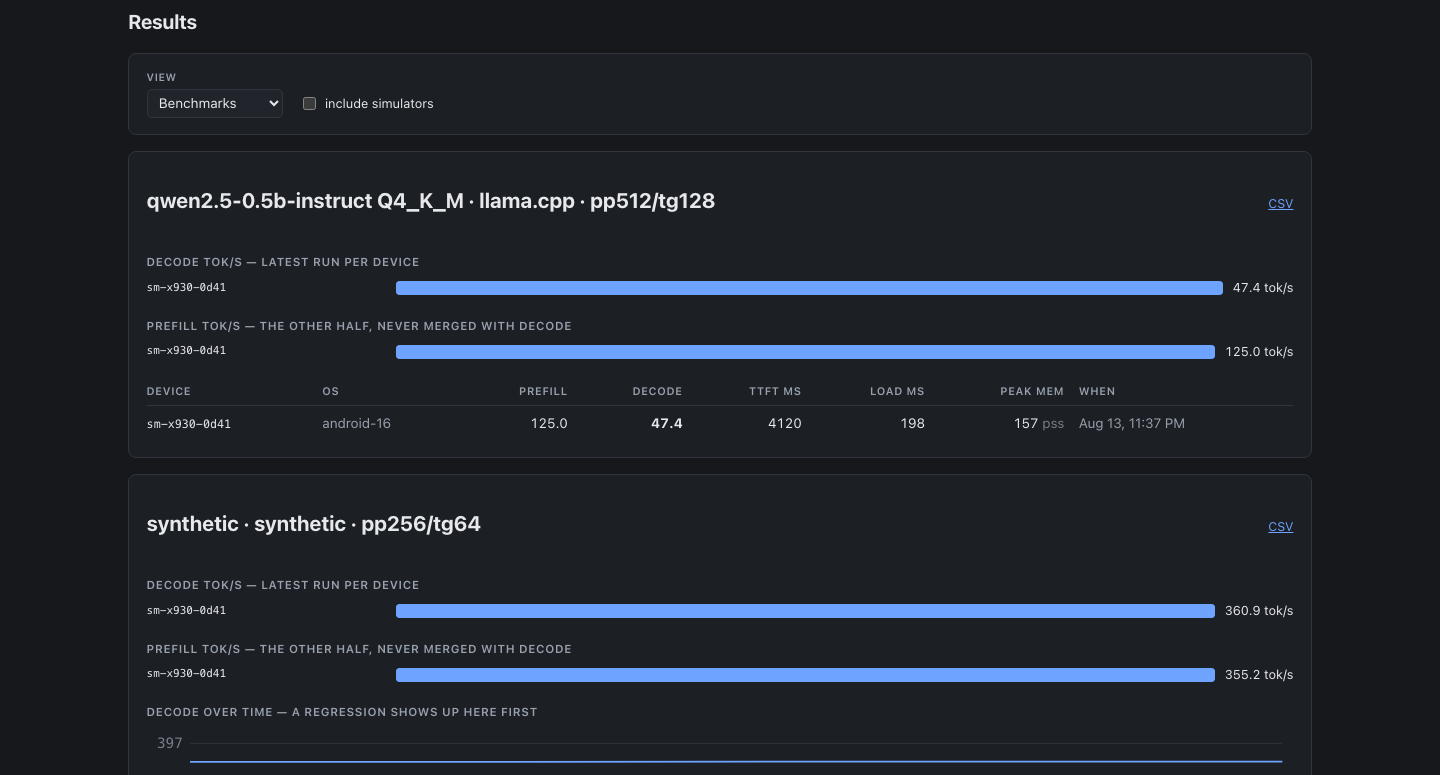Click the 397 chart axis label

point(170,743)
